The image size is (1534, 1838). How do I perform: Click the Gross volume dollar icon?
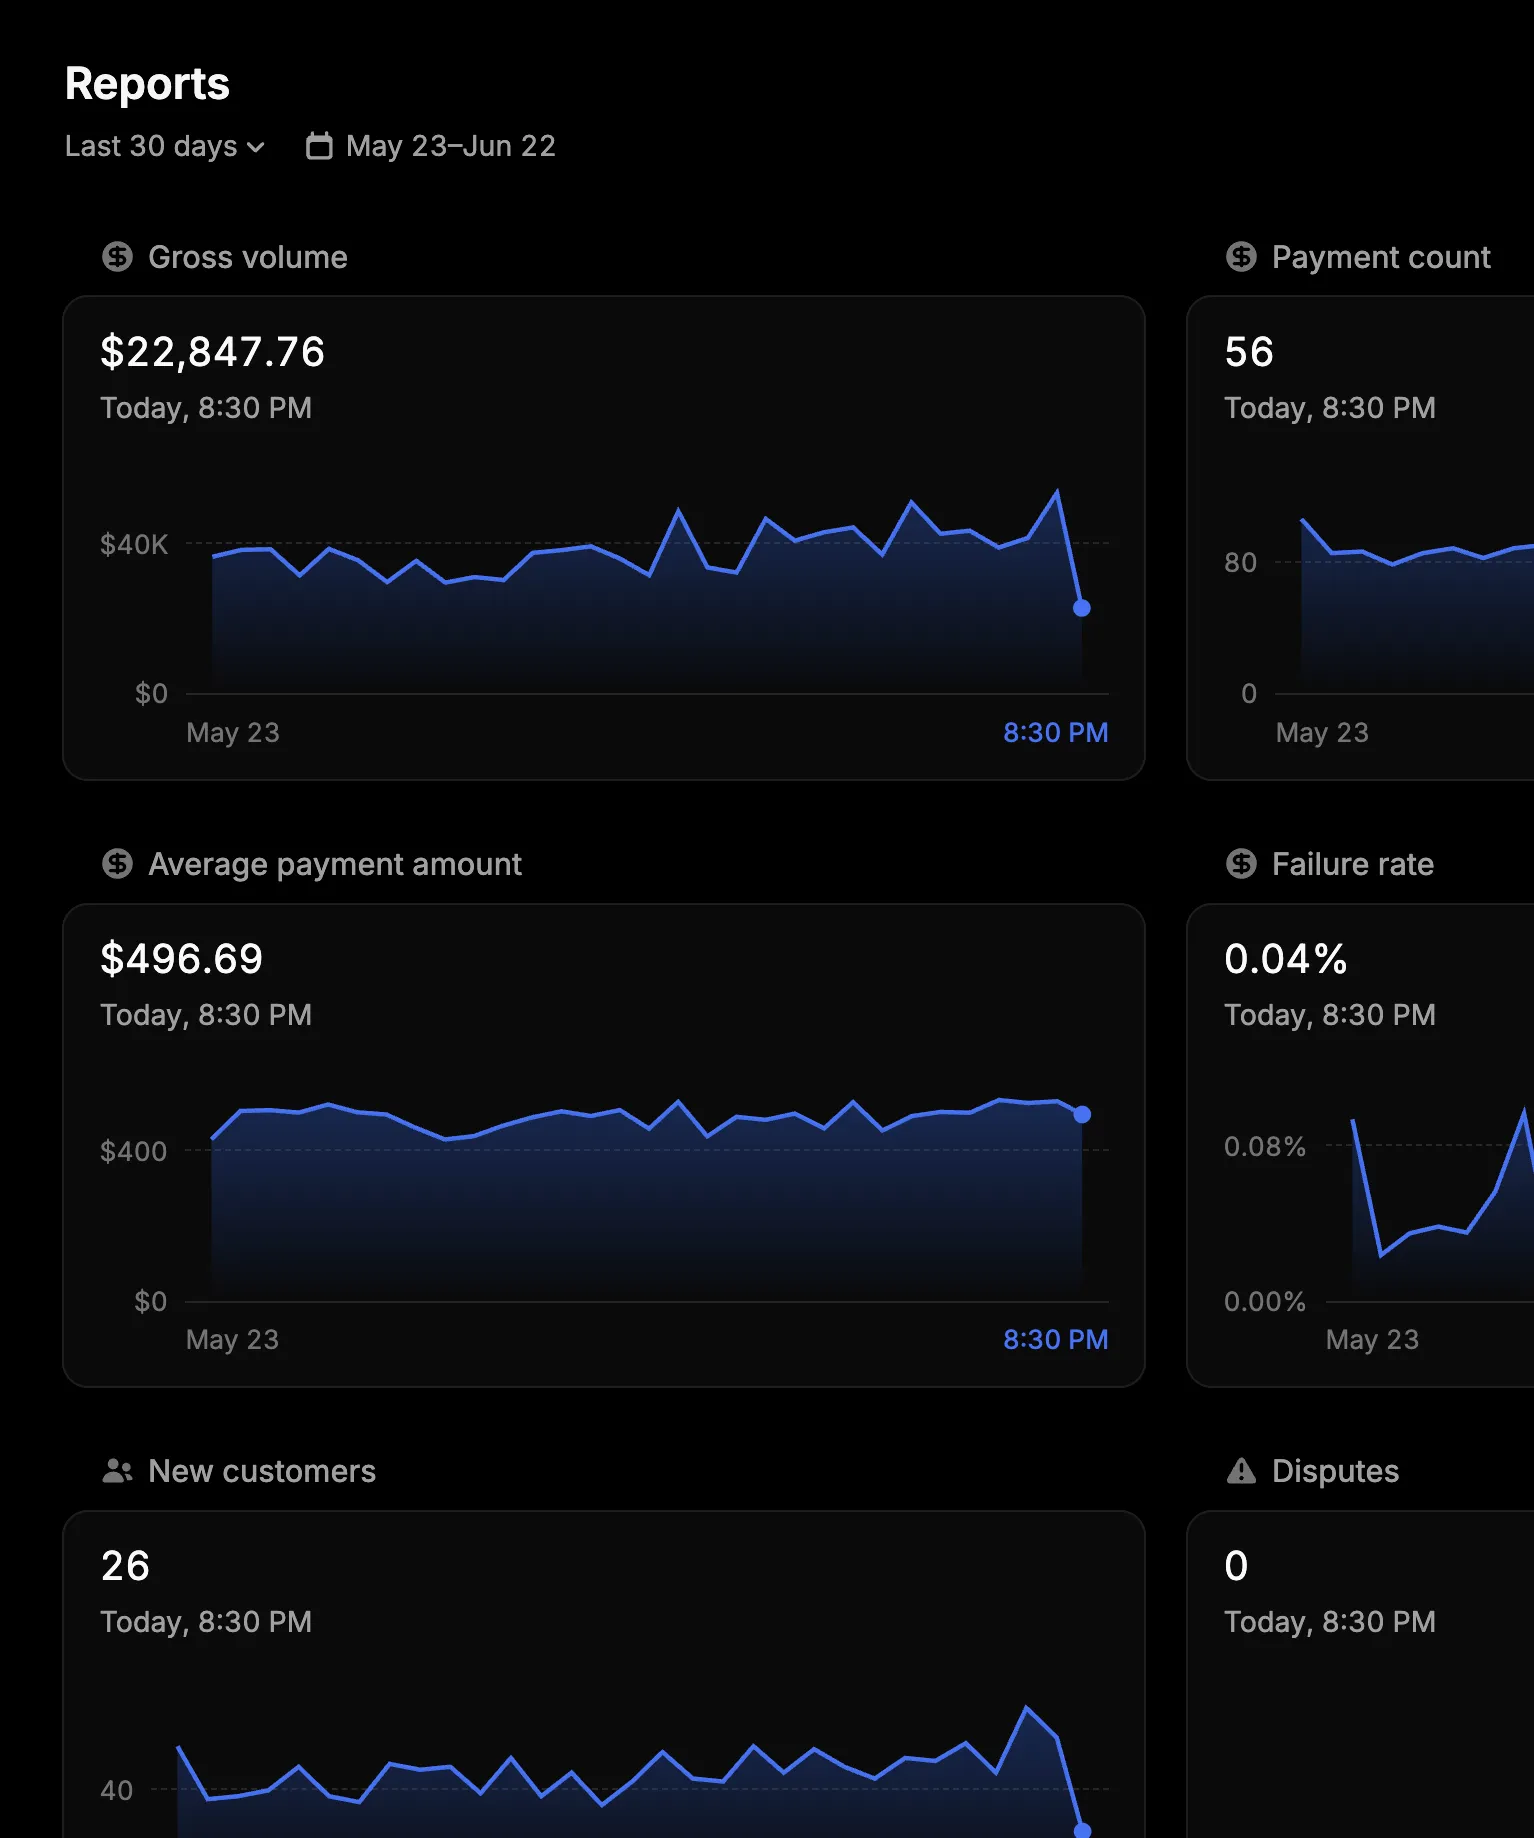click(117, 257)
